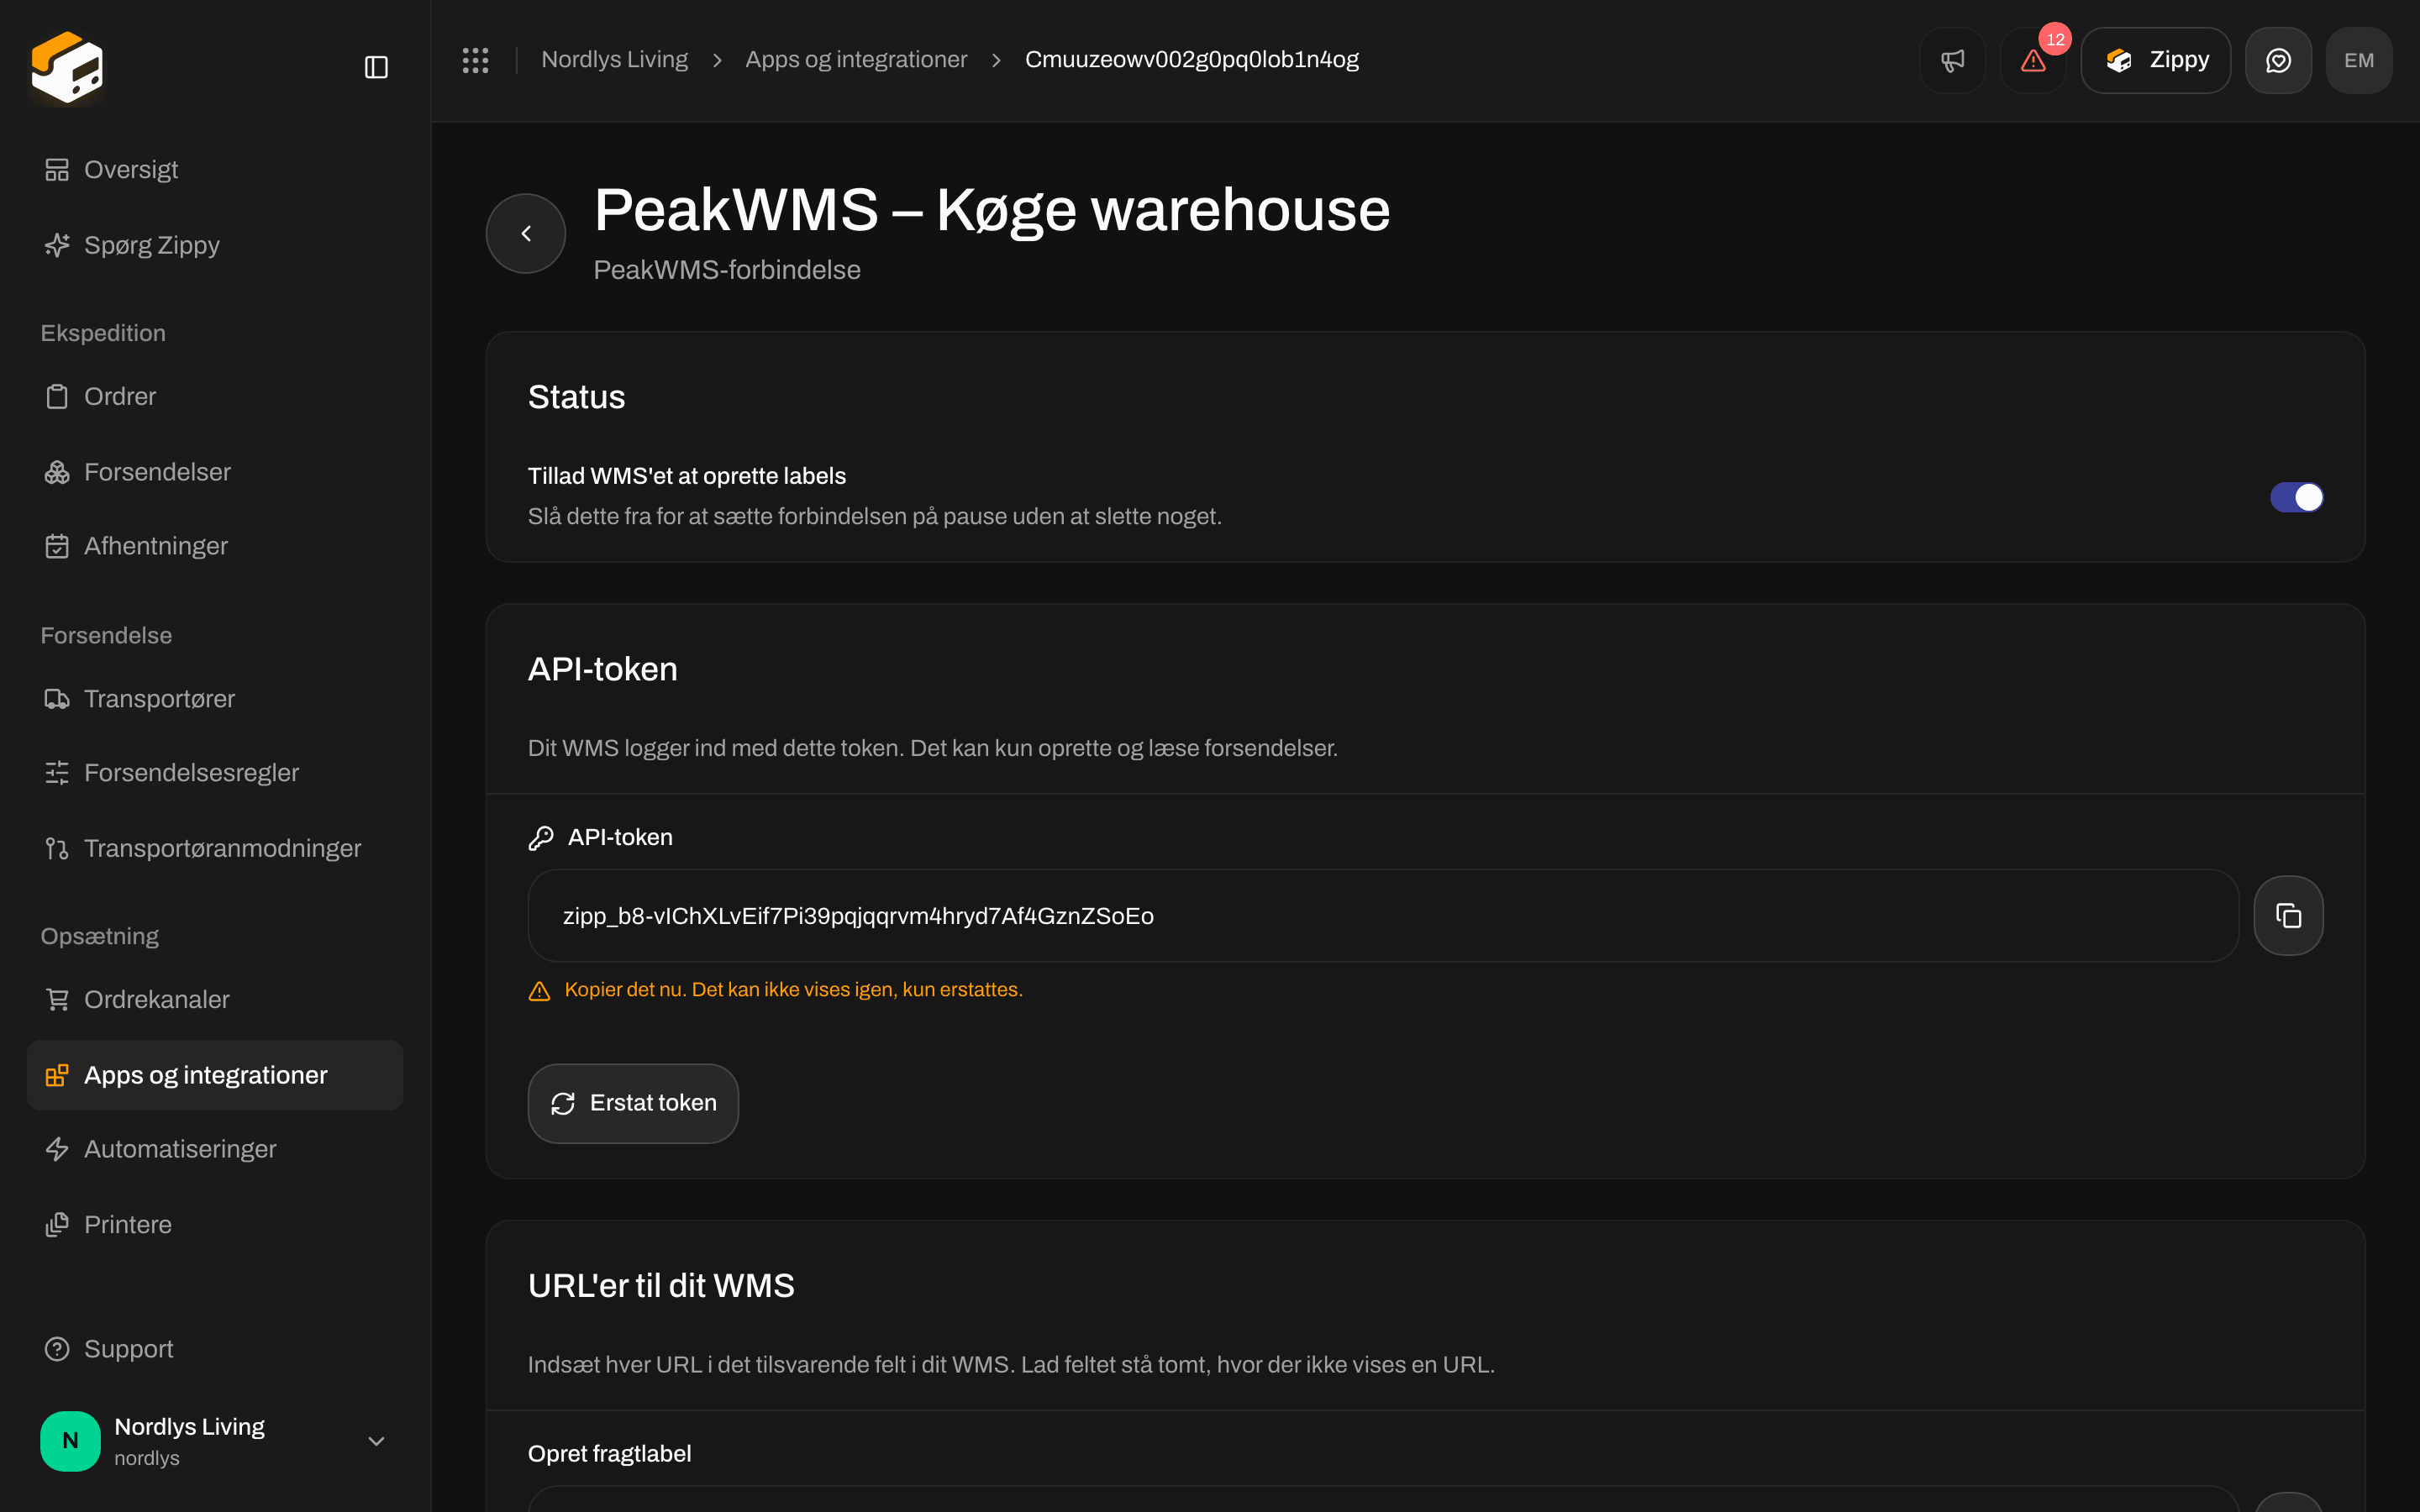
Task: Click the API token text field
Action: (1383, 916)
